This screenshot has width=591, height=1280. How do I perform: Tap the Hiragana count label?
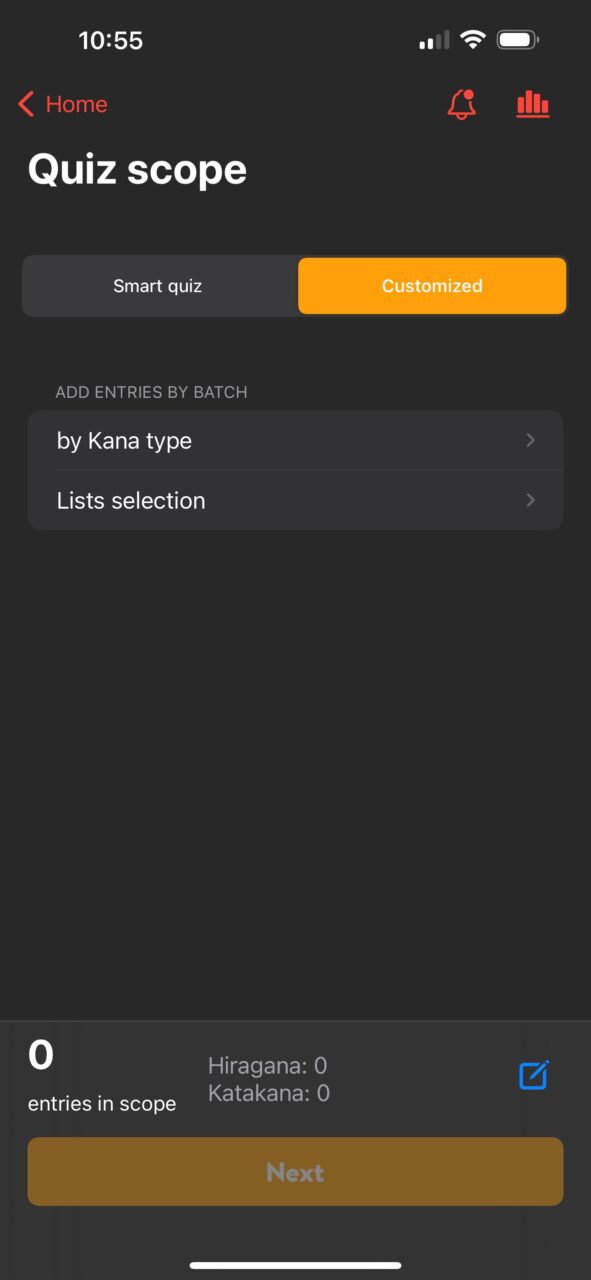point(268,1066)
